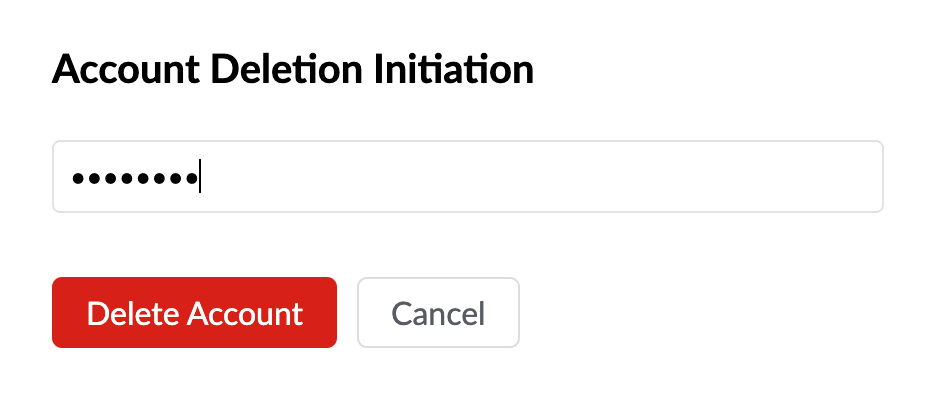The image size is (936, 404).
Task: Click the Cancel button label text
Action: (x=438, y=313)
